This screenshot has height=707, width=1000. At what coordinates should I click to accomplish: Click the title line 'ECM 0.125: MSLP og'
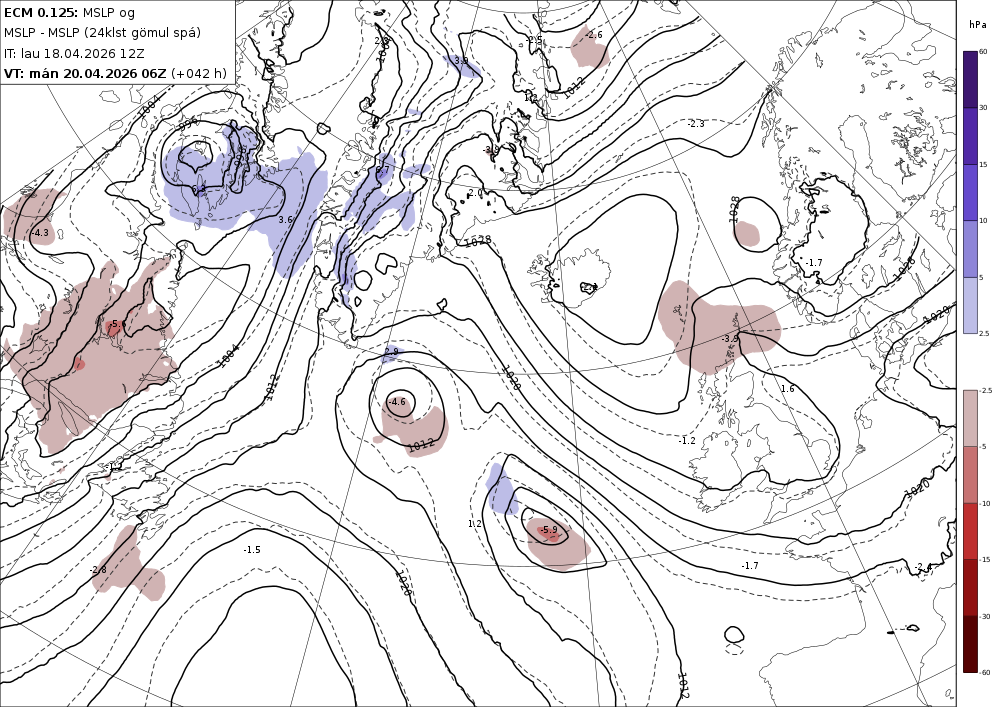click(70, 12)
